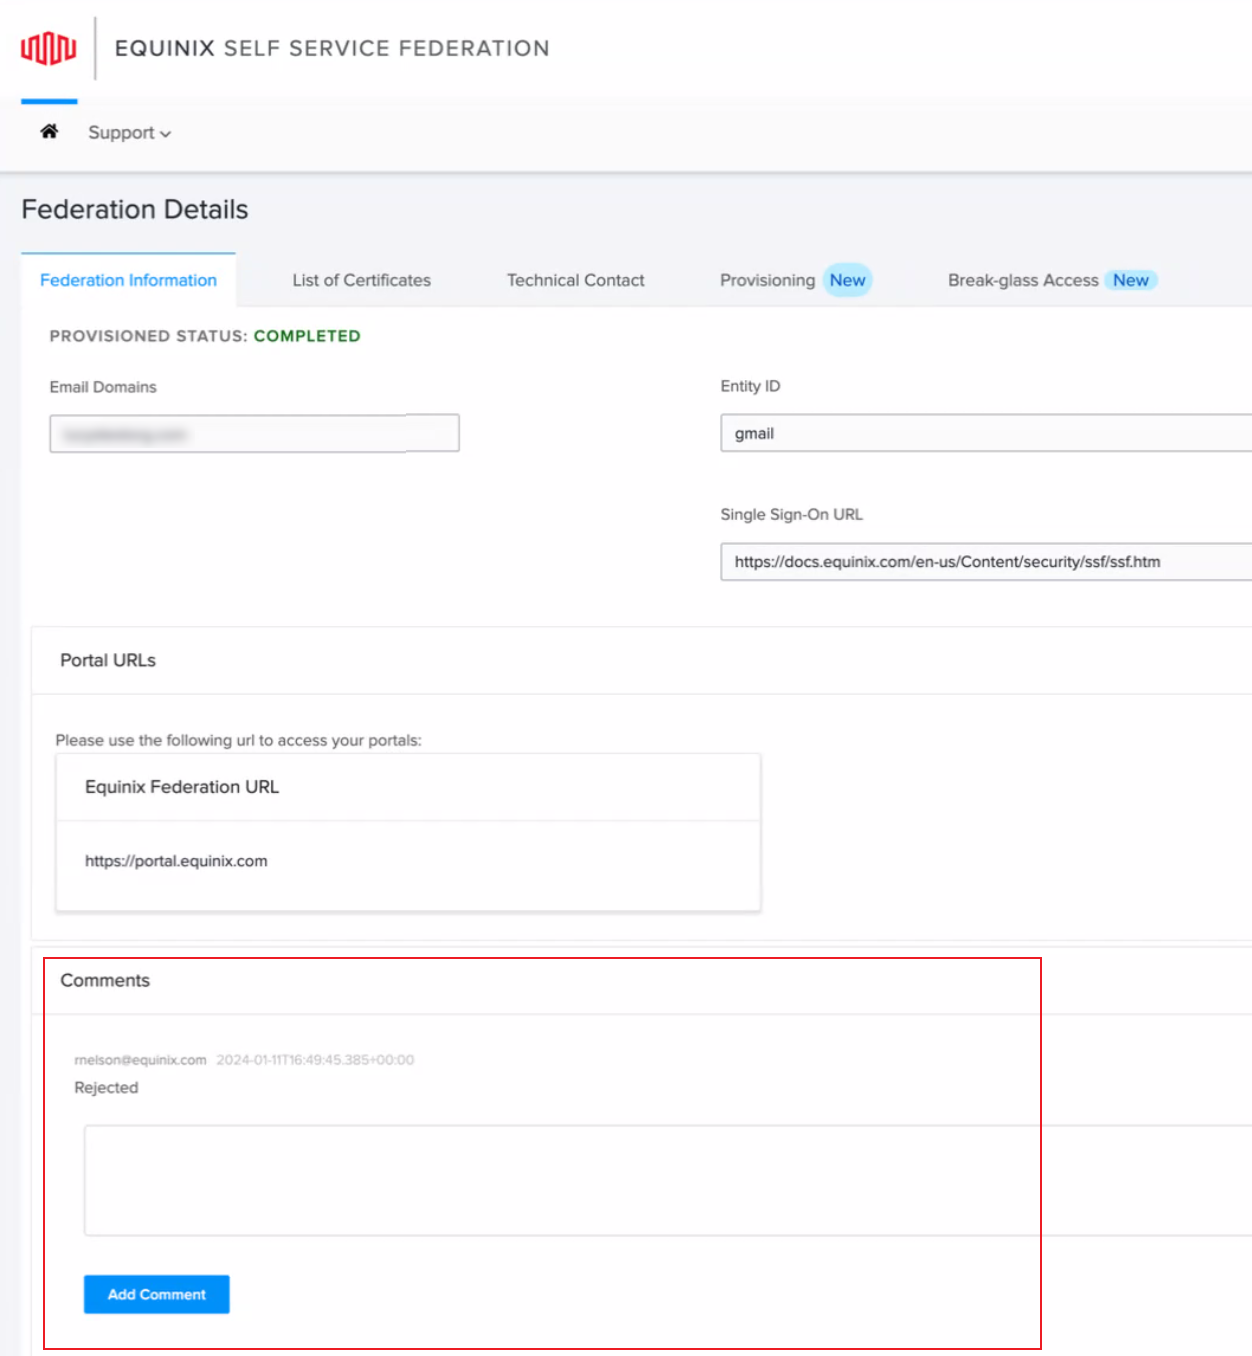This screenshot has width=1252, height=1356.
Task: Click the https://portal.equinix.com URL text
Action: (176, 861)
